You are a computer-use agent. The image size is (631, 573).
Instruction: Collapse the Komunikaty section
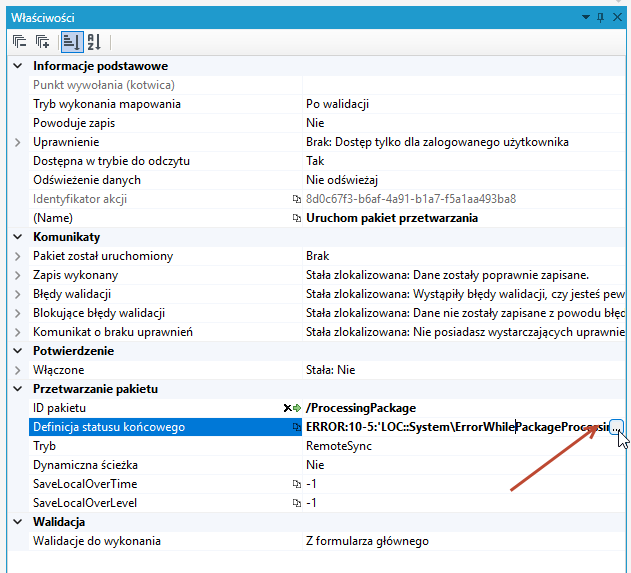click(18, 237)
